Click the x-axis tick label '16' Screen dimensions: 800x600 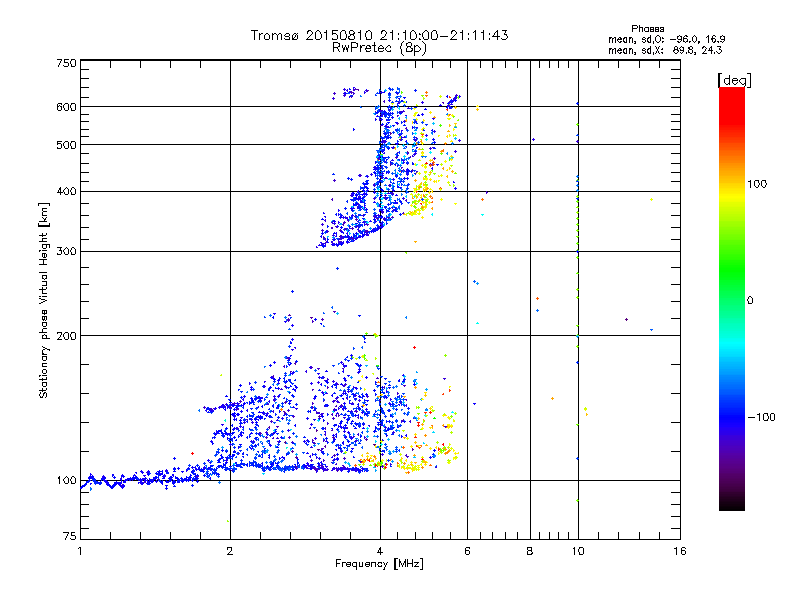pos(680,551)
